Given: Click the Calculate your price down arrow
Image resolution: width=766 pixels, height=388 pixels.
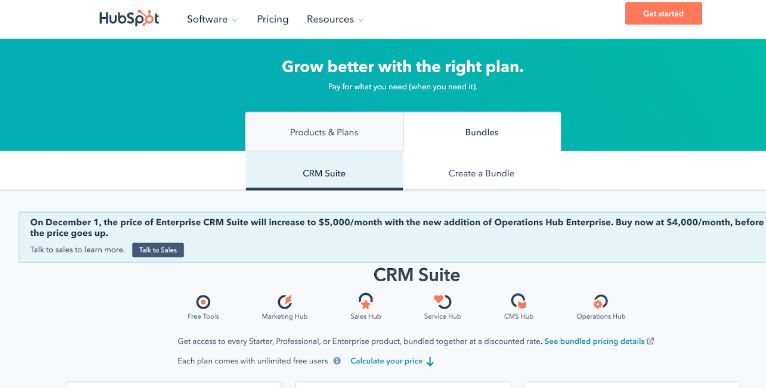Looking at the screenshot, I should coord(430,362).
